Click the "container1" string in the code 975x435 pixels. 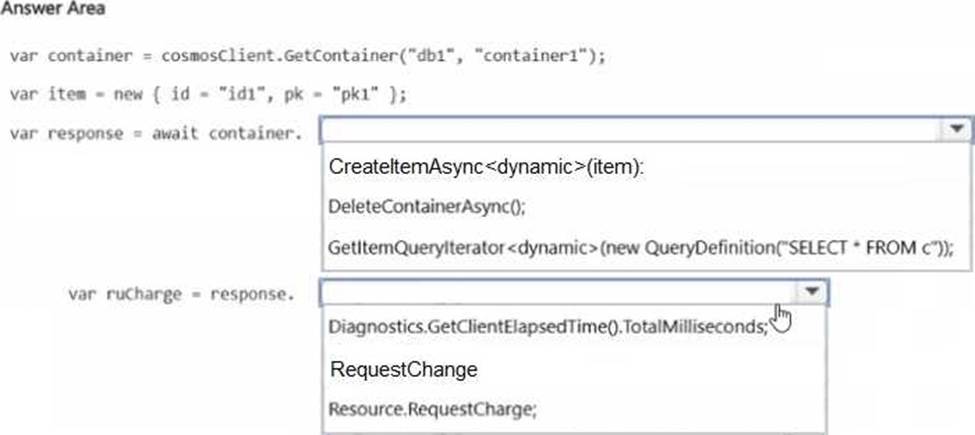[x=533, y=56]
